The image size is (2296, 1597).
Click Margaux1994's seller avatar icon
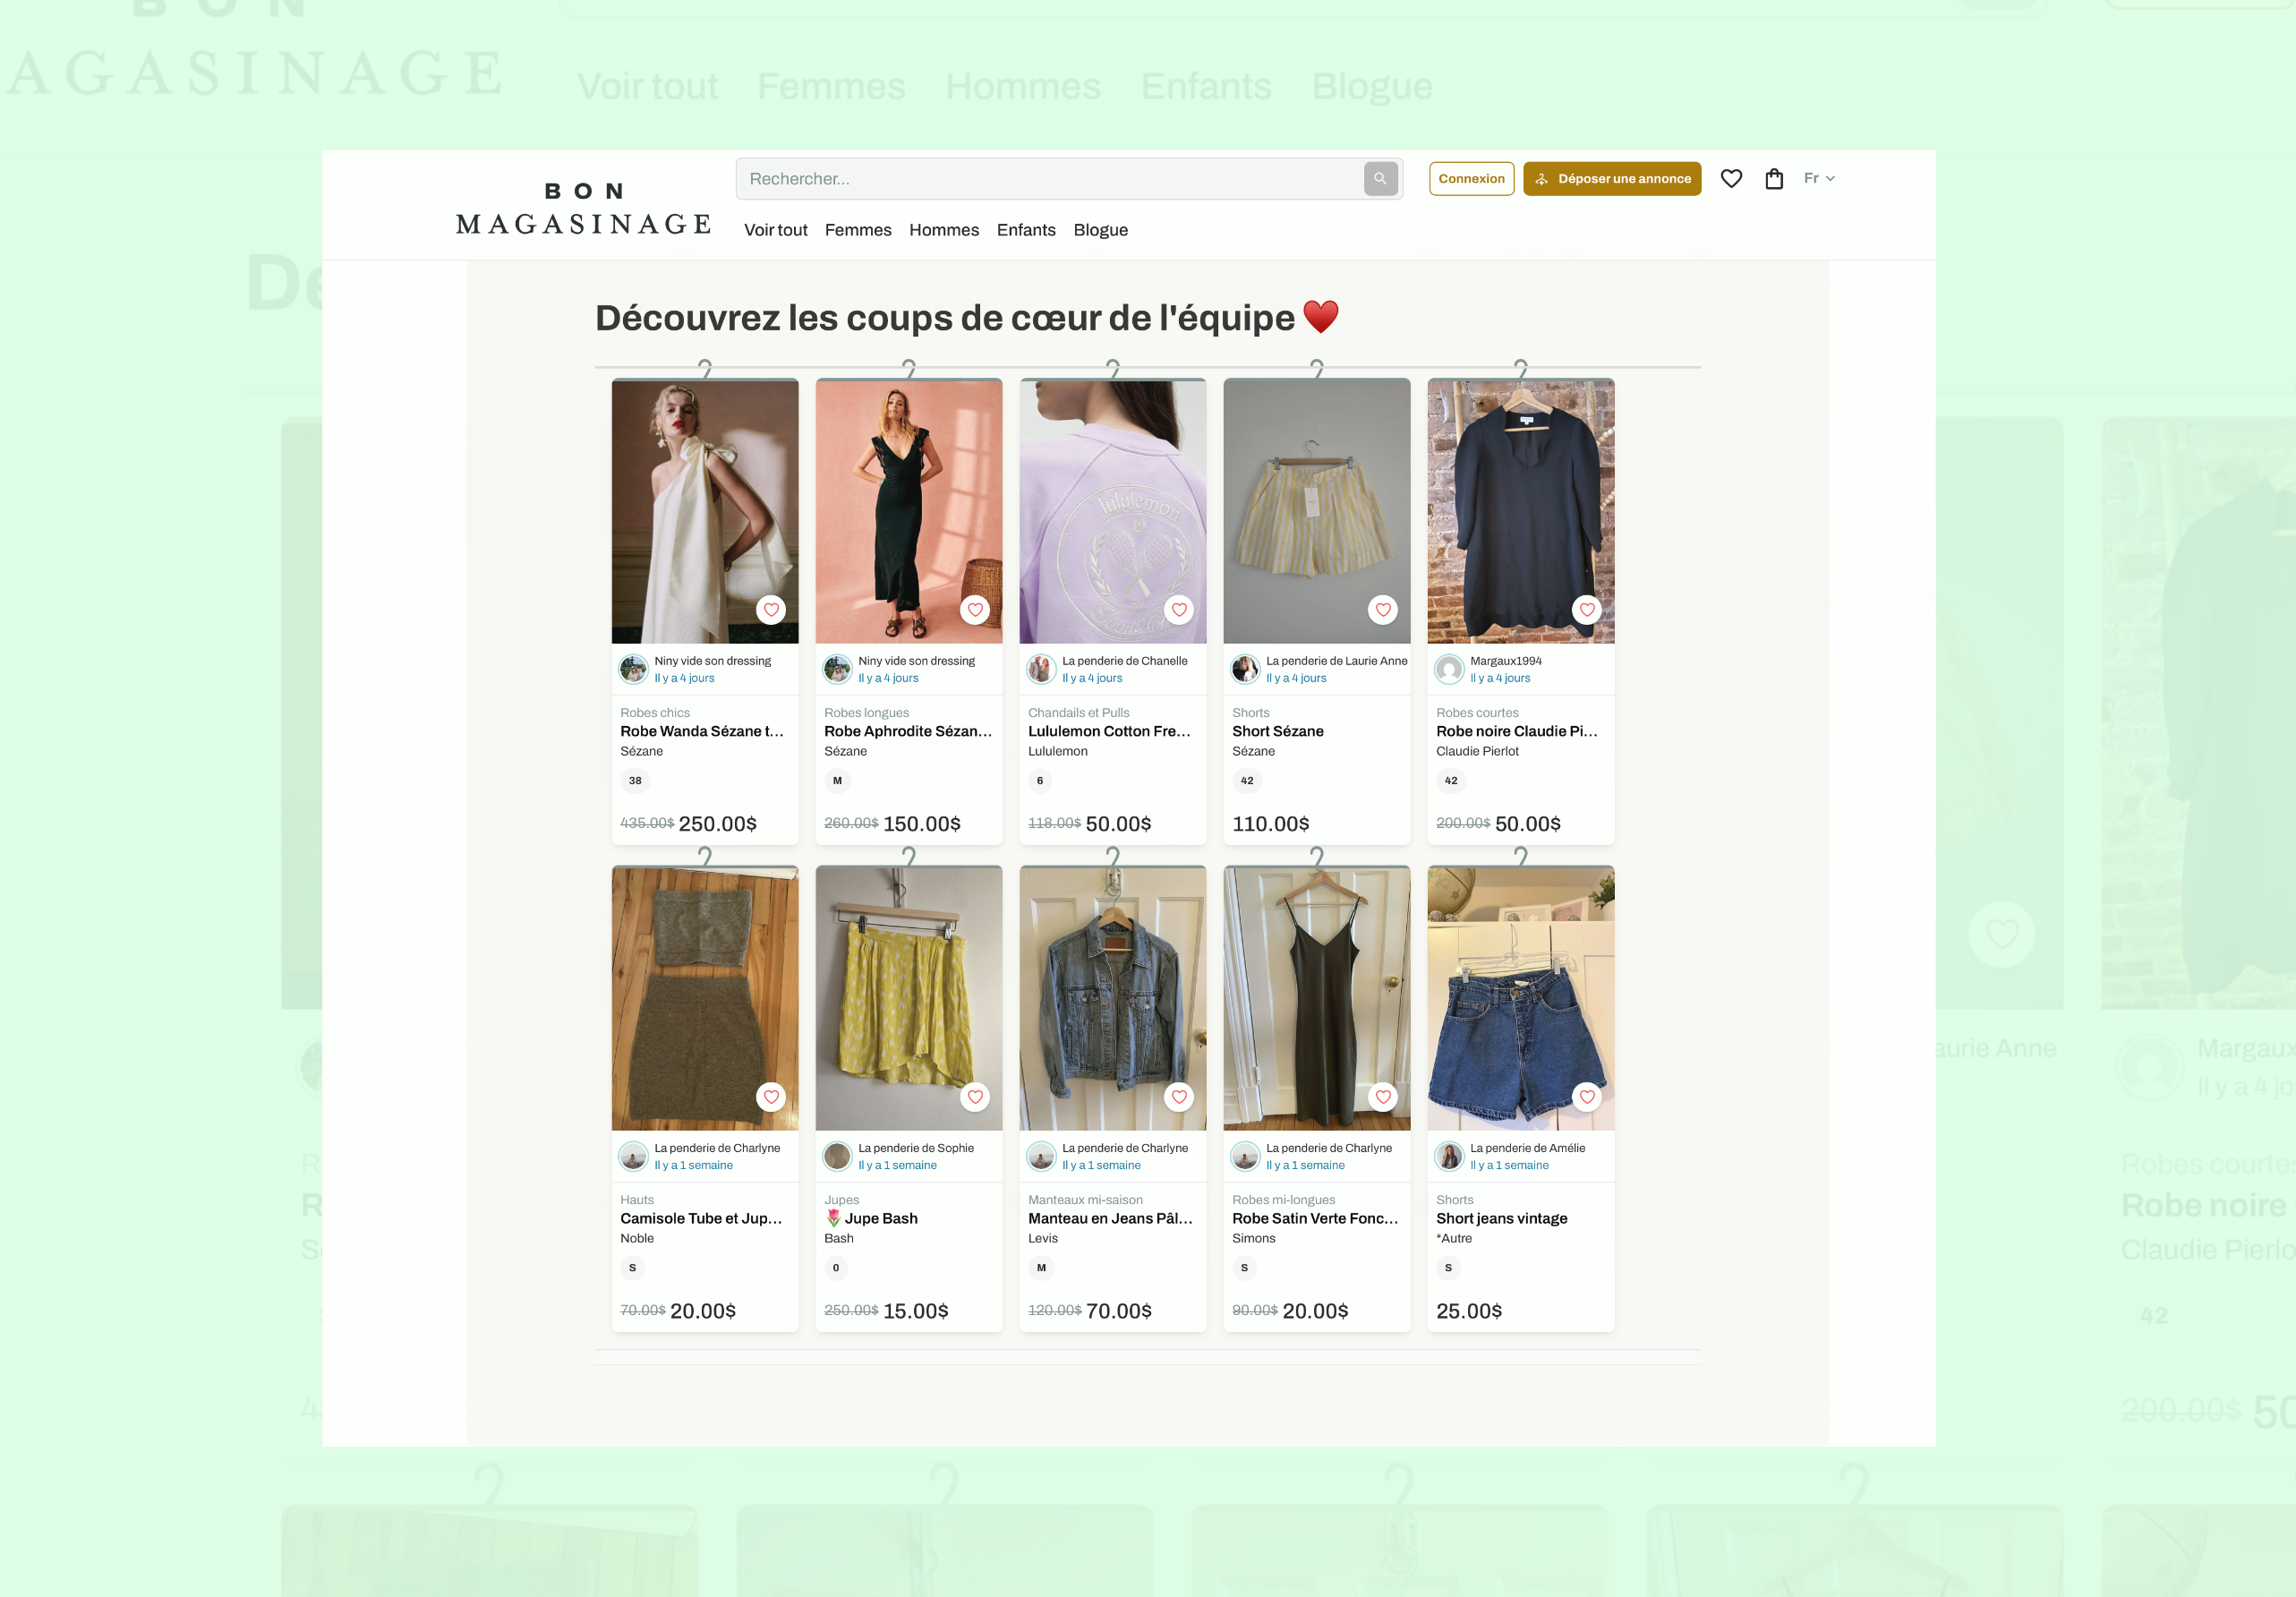(1449, 669)
